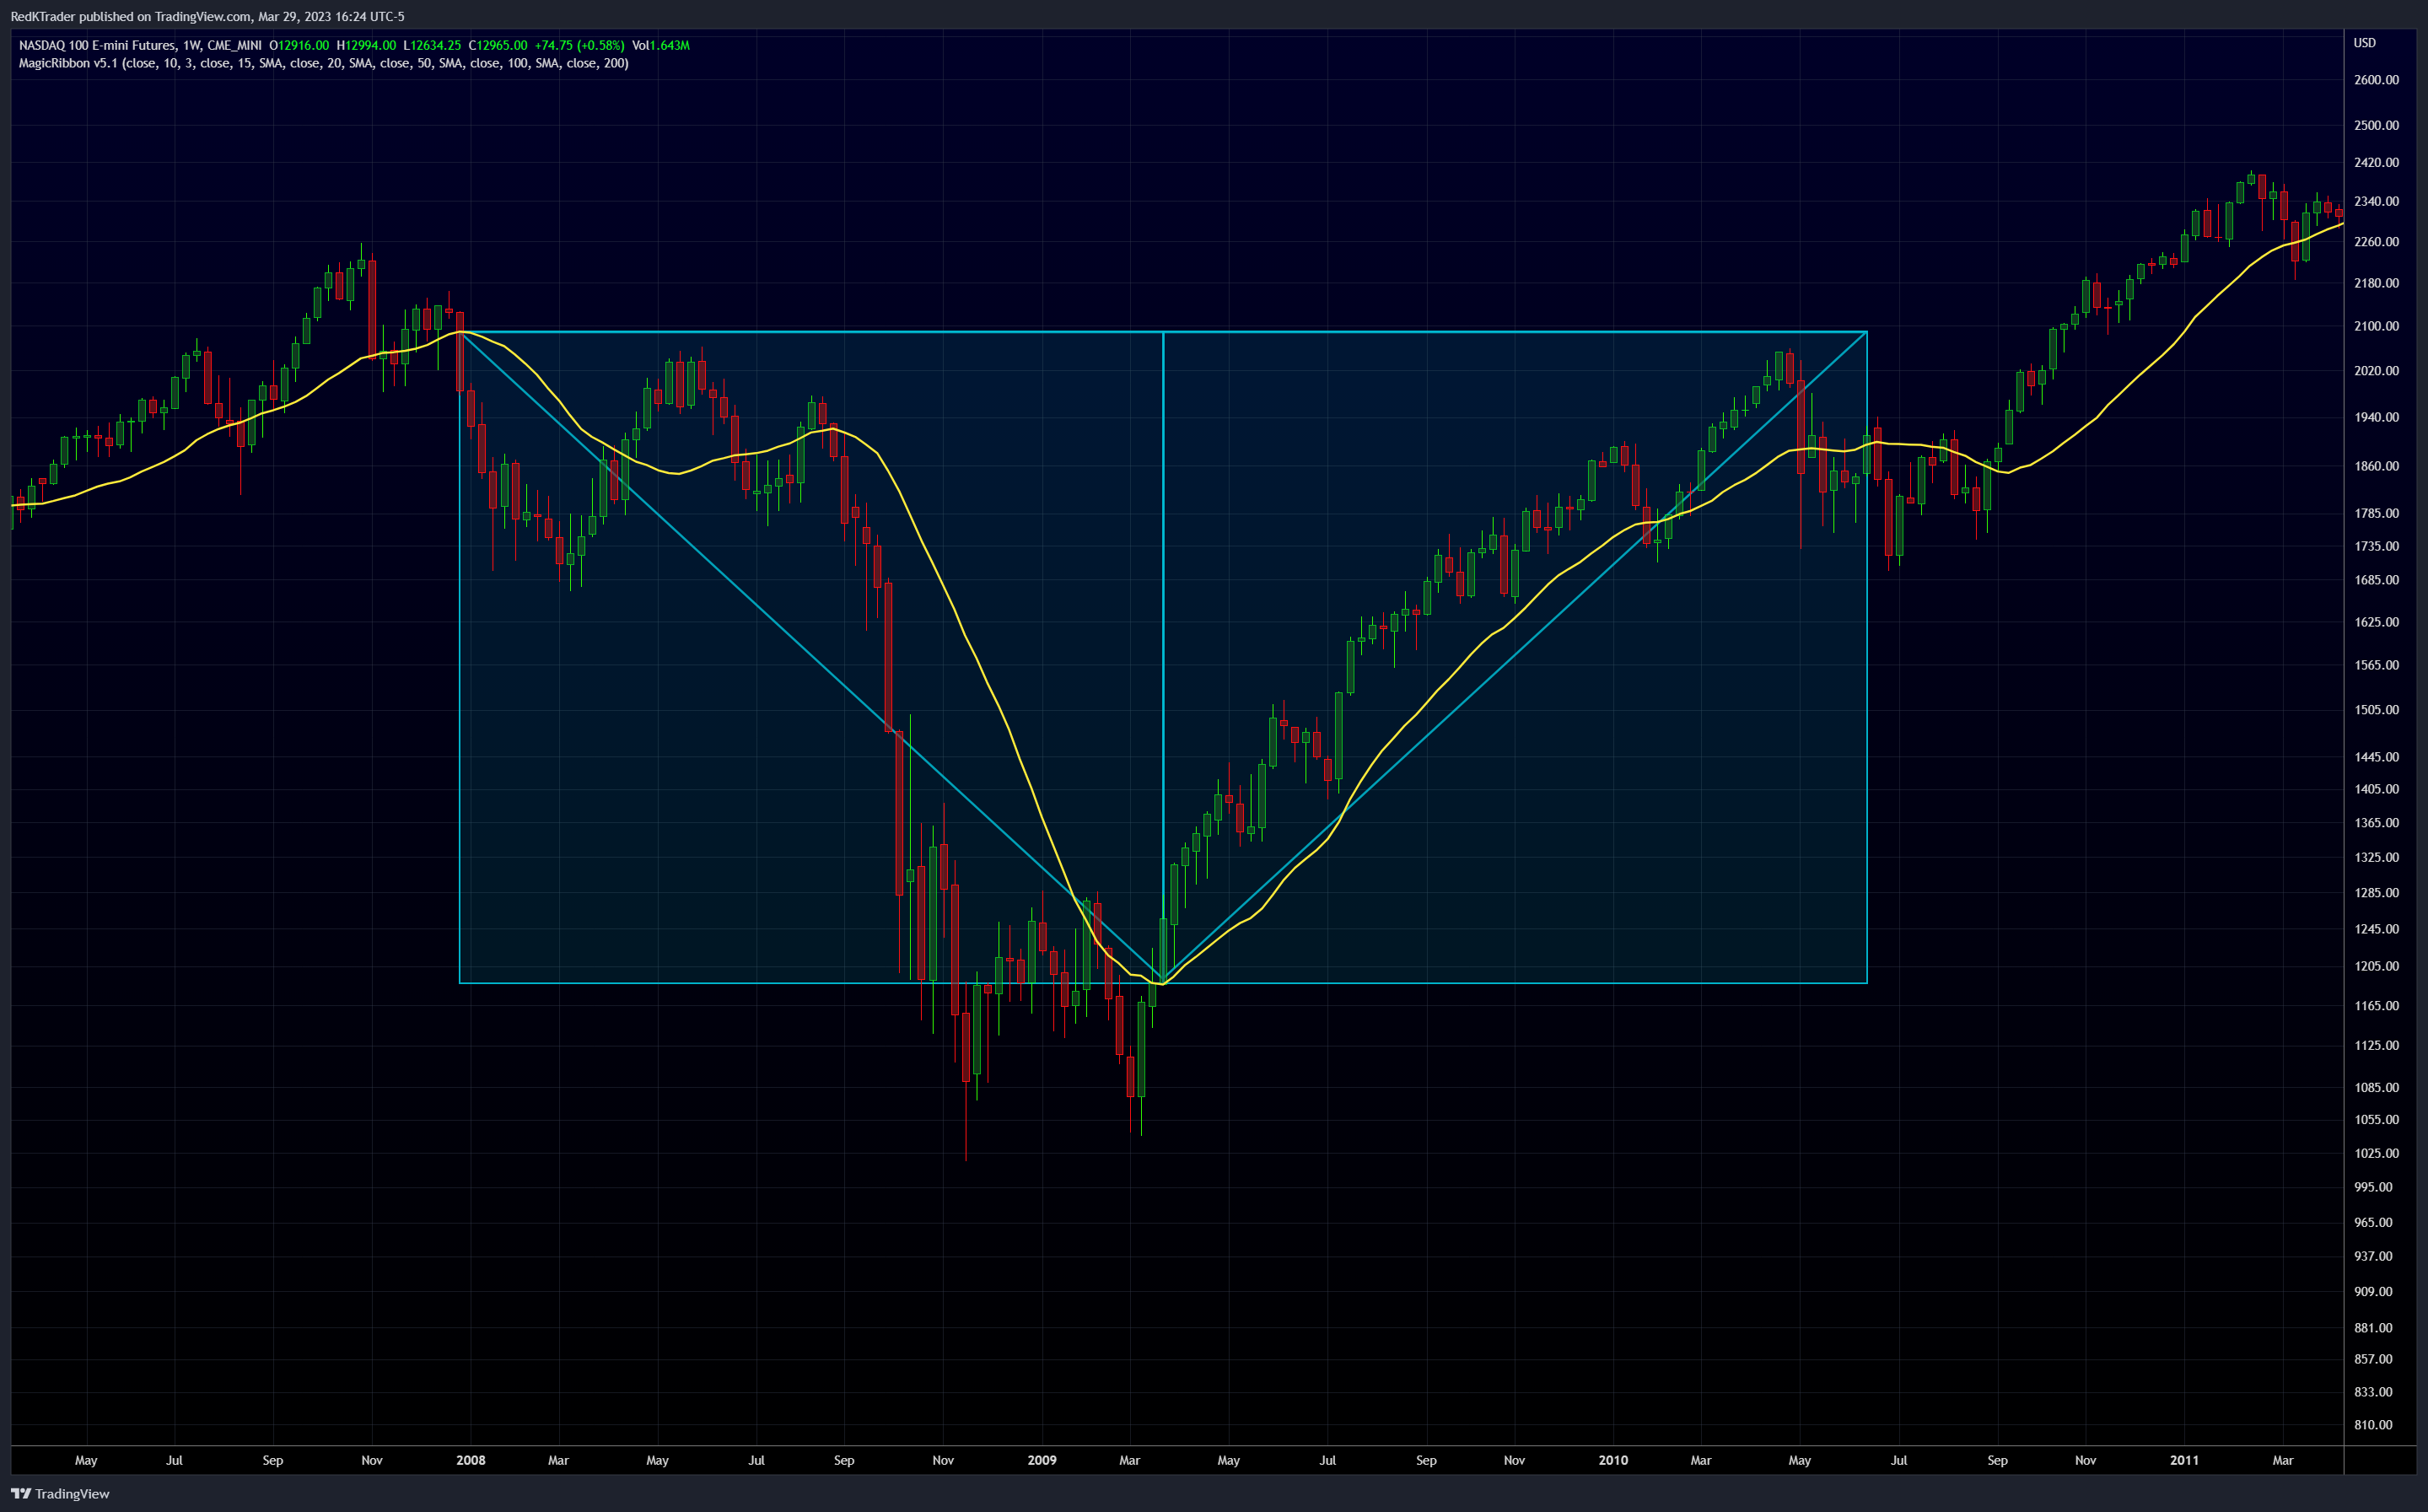The height and width of the screenshot is (1512, 2428).
Task: Click the 1025.00 price axis label
Action: (2376, 1153)
